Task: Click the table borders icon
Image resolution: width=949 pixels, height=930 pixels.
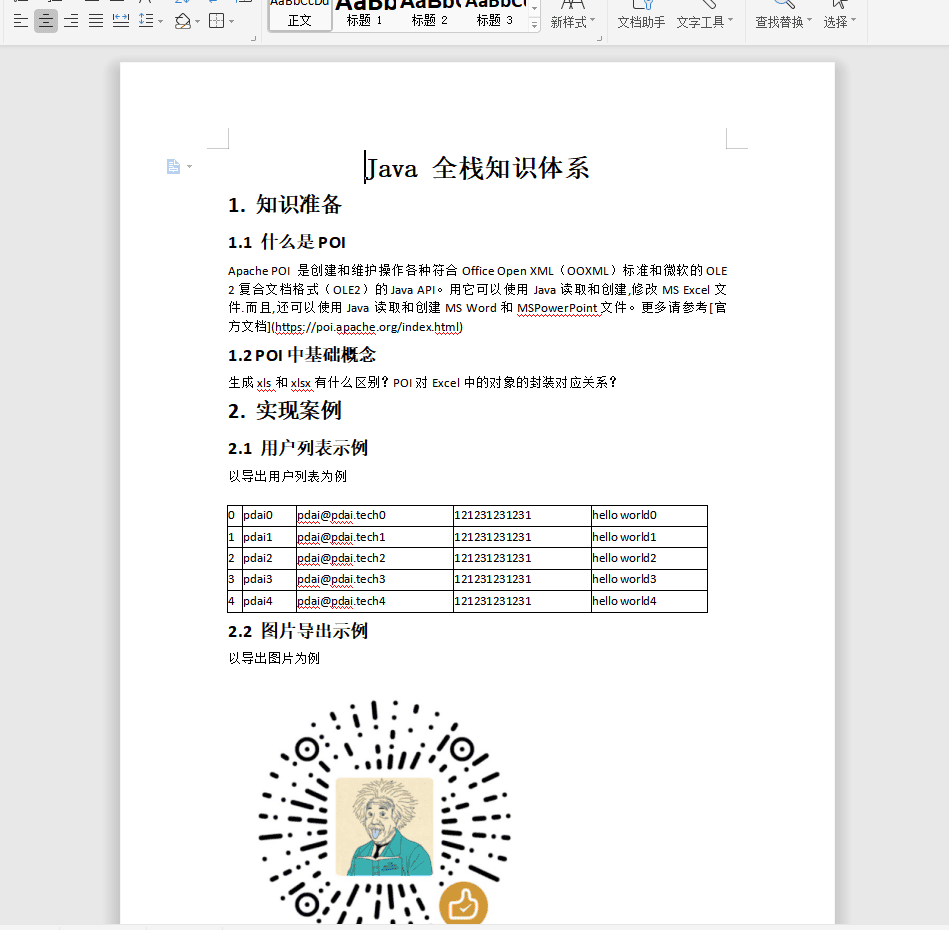Action: coord(216,21)
